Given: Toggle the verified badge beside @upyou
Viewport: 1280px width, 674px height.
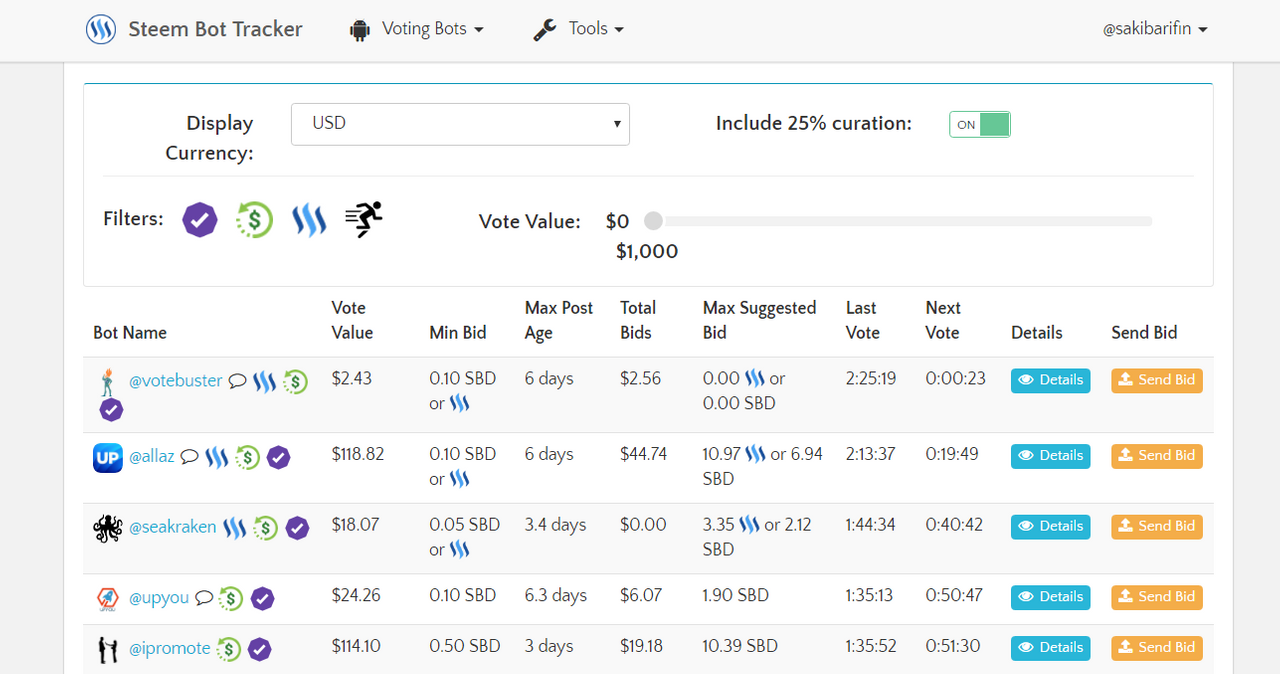Looking at the screenshot, I should [262, 598].
